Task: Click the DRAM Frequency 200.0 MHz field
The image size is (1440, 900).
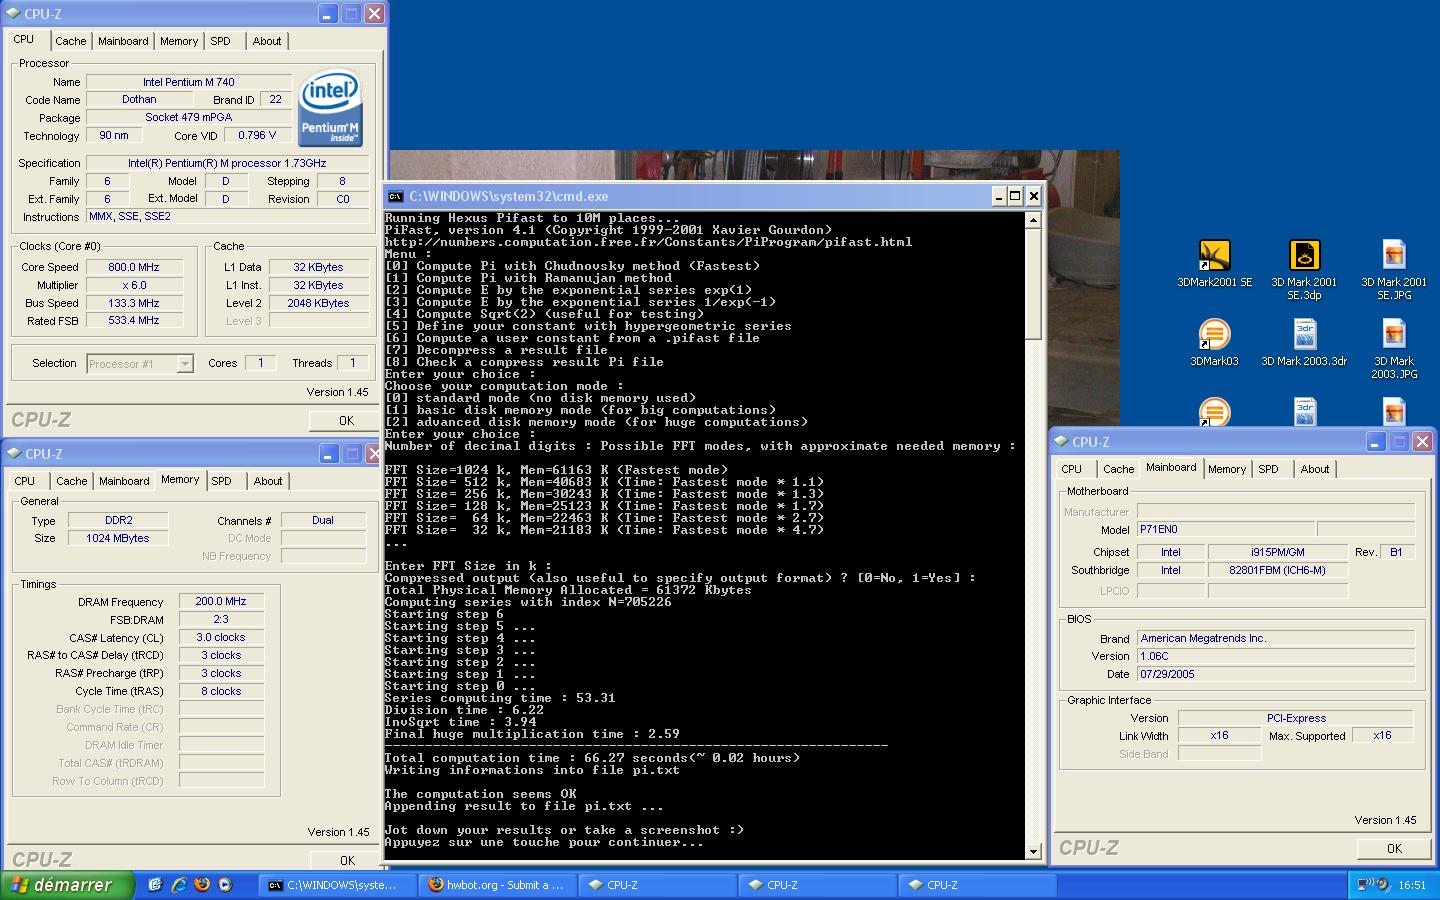Action: (x=221, y=602)
